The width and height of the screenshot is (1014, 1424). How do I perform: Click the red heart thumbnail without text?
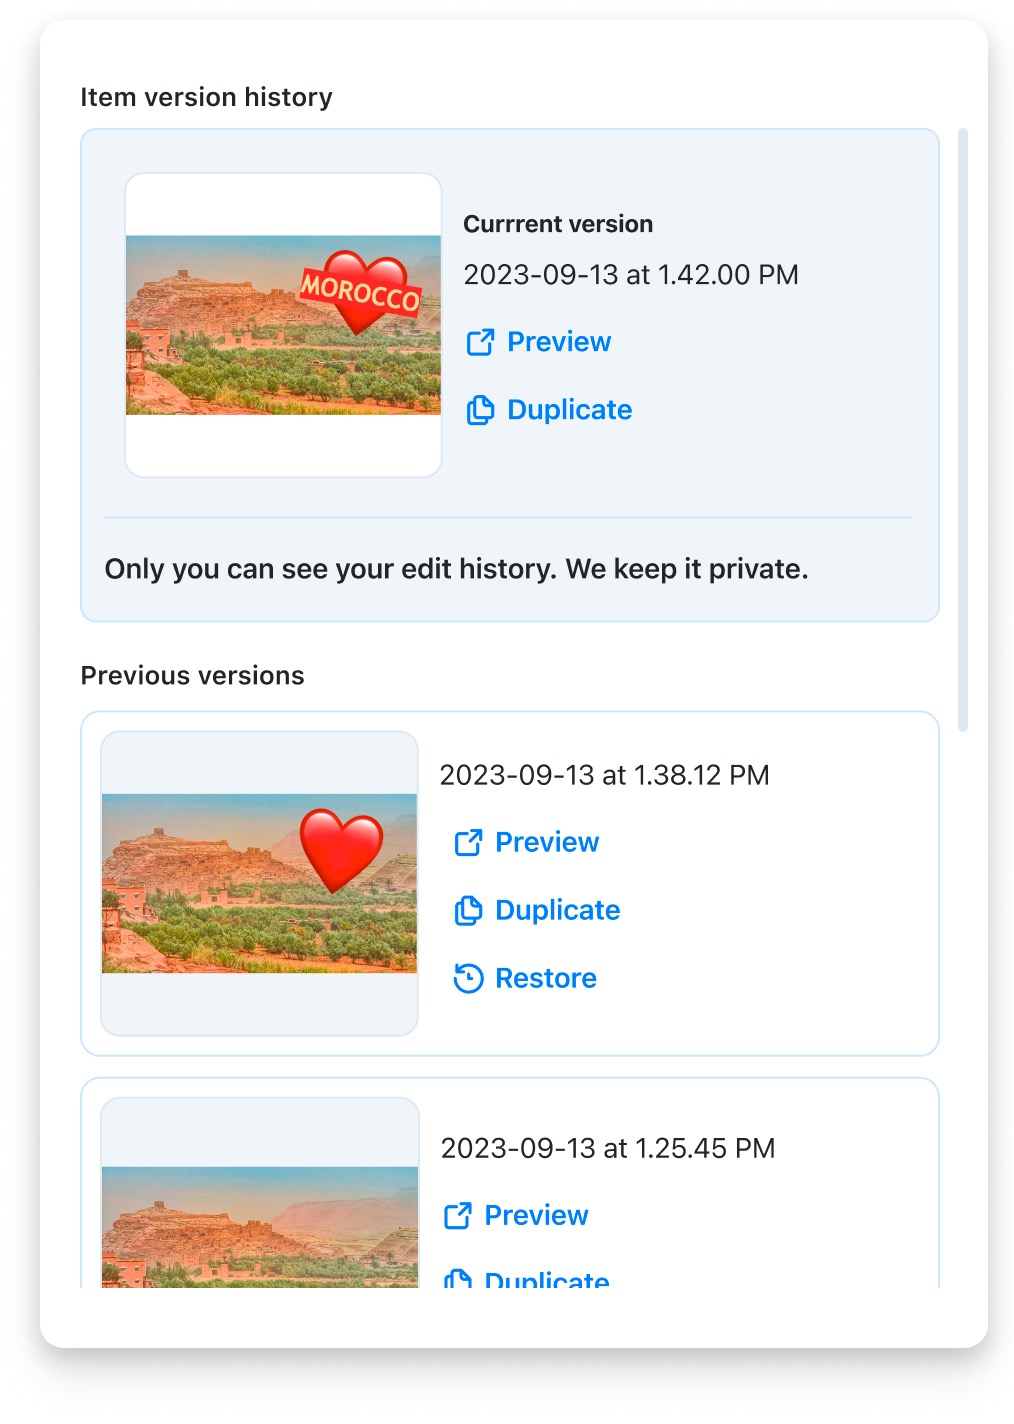259,883
